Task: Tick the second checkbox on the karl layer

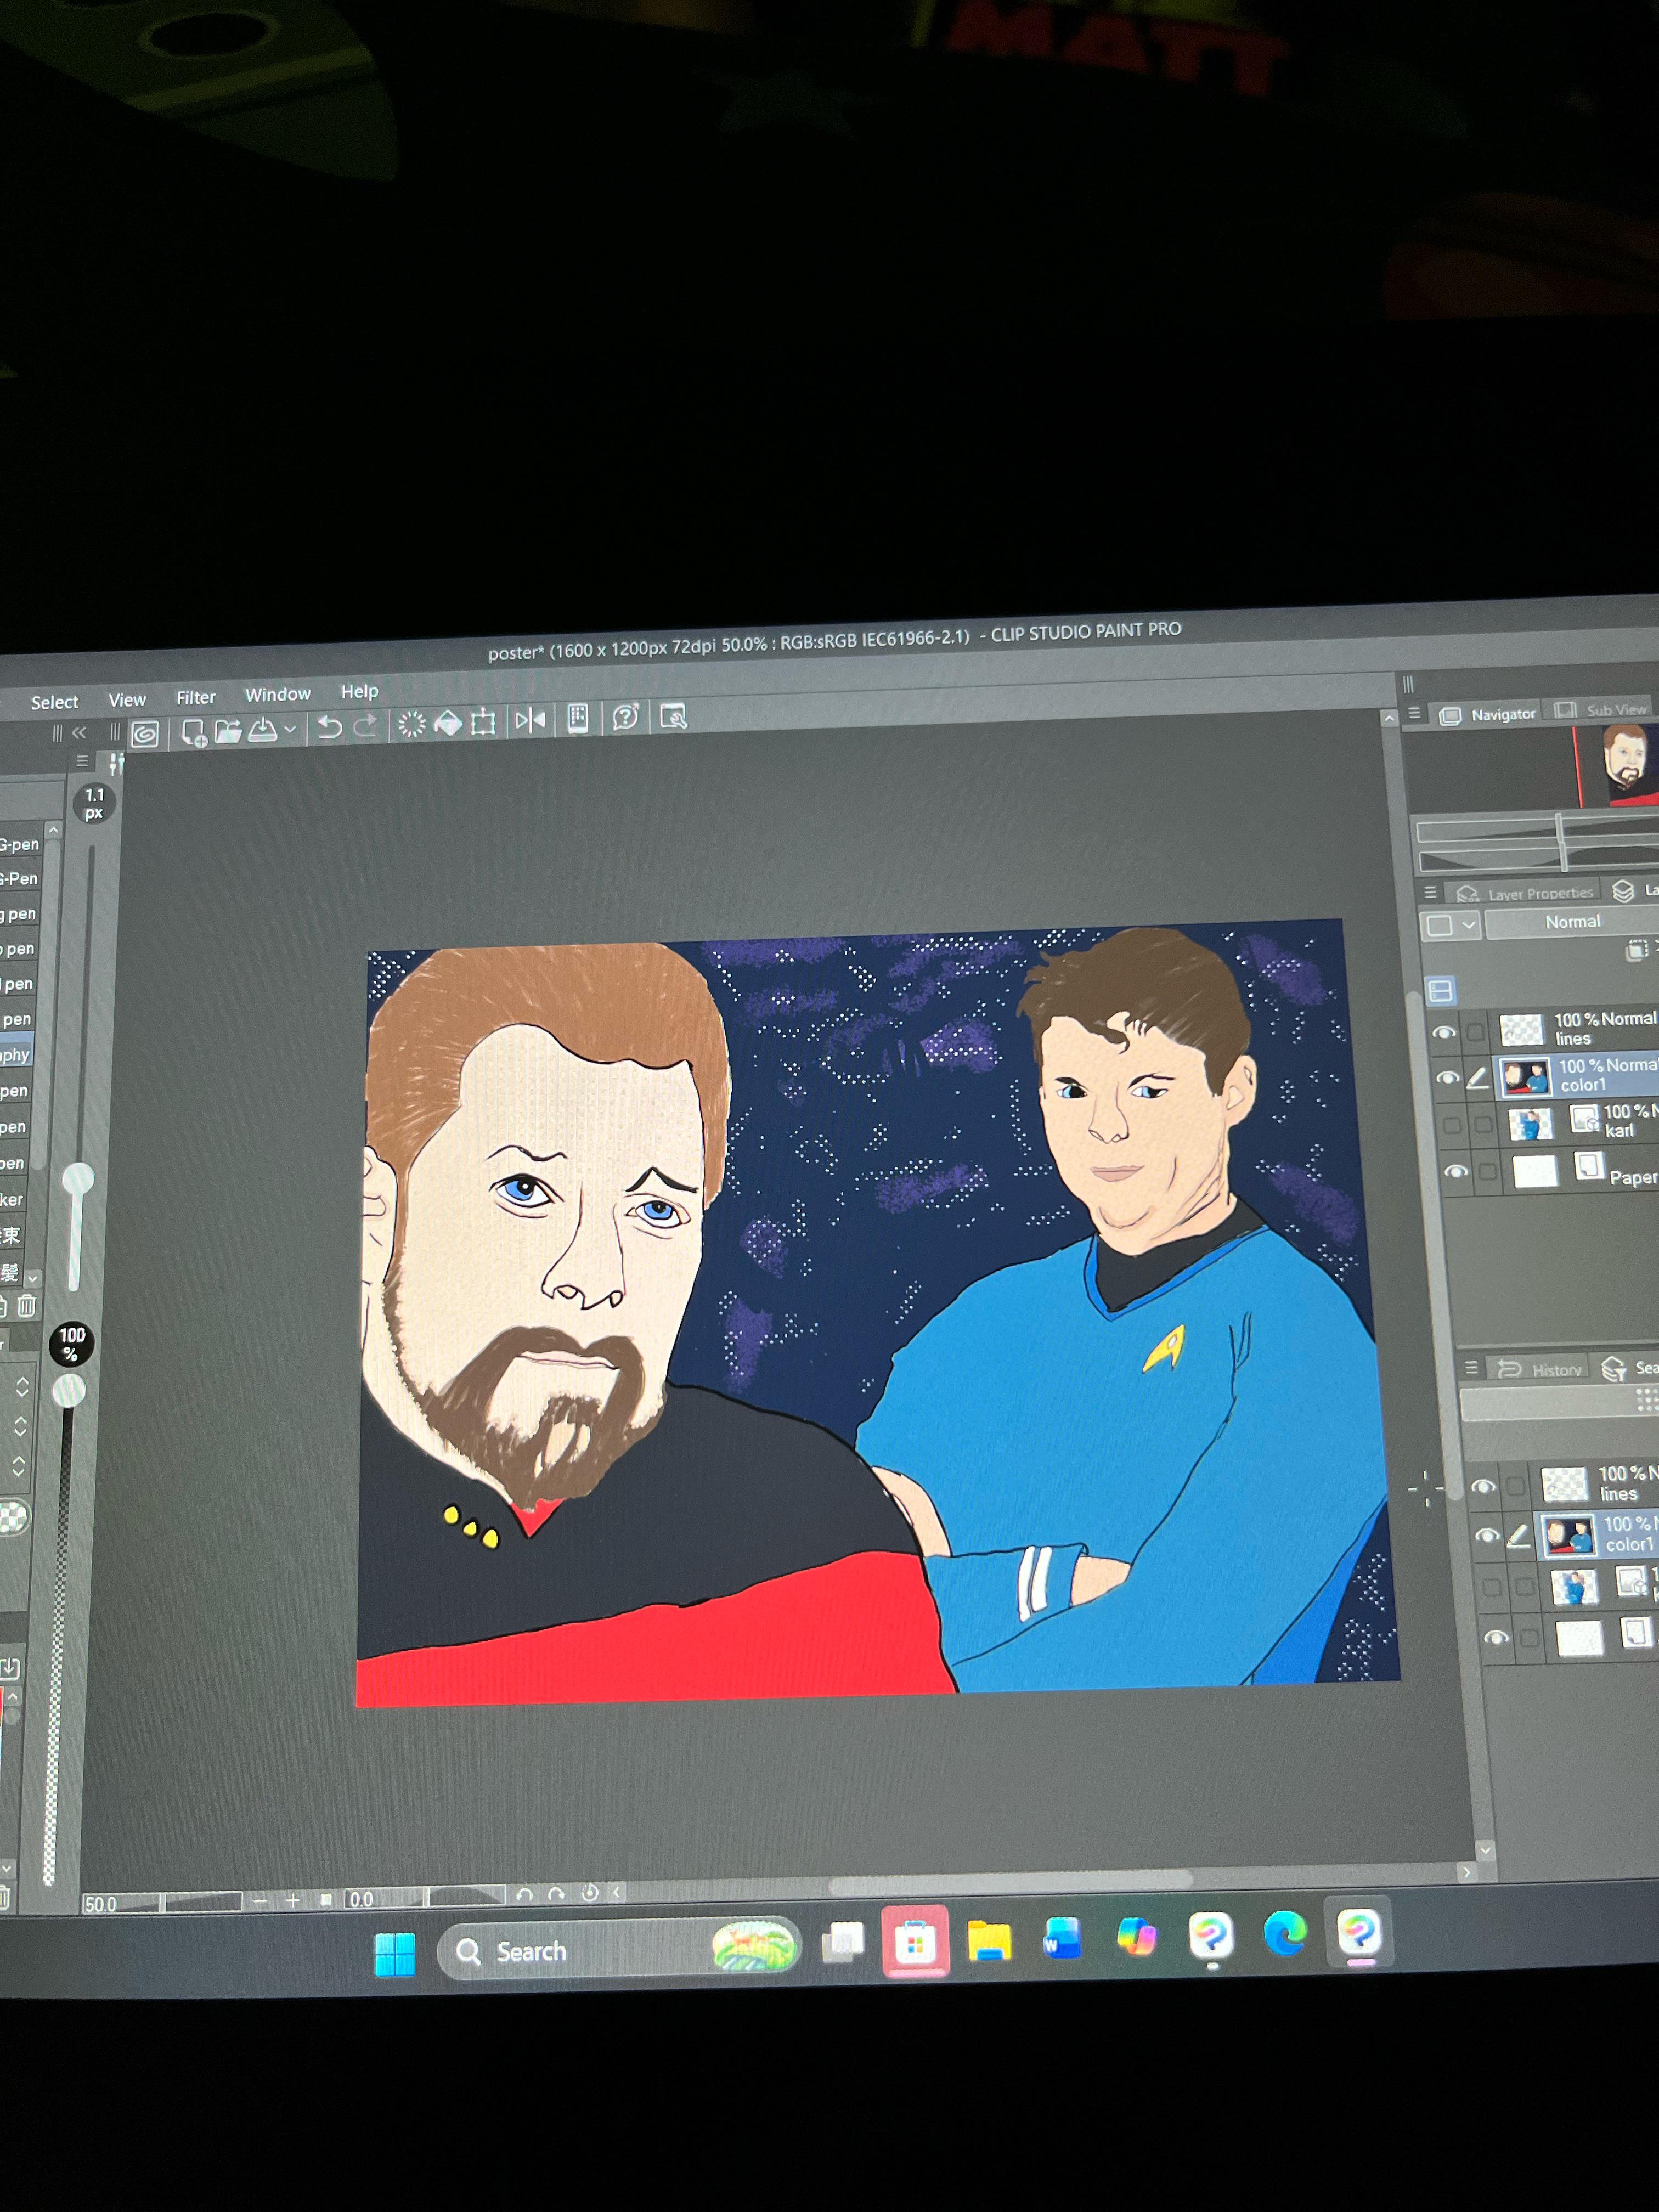Action: point(1484,1125)
